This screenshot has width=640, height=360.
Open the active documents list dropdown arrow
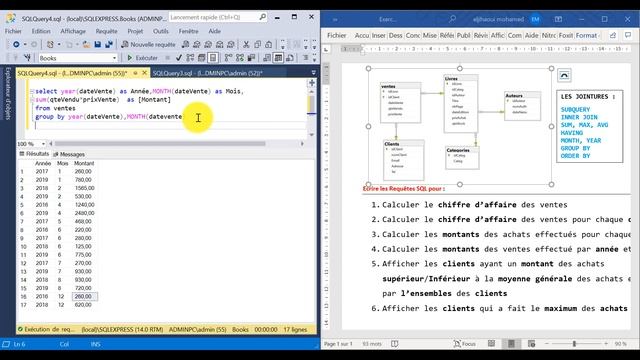point(313,73)
